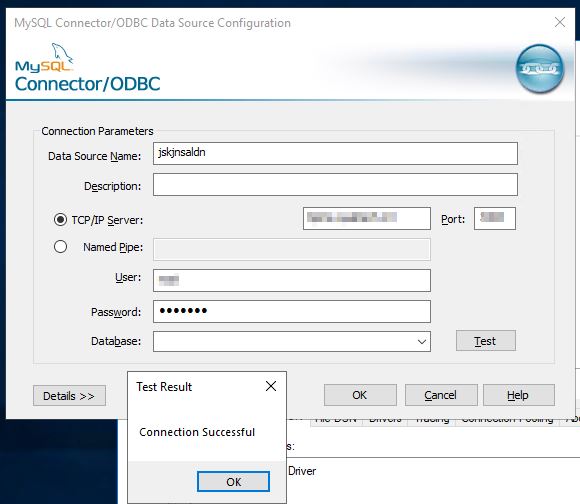Click OK in the Test Result dialog

pyautogui.click(x=233, y=481)
